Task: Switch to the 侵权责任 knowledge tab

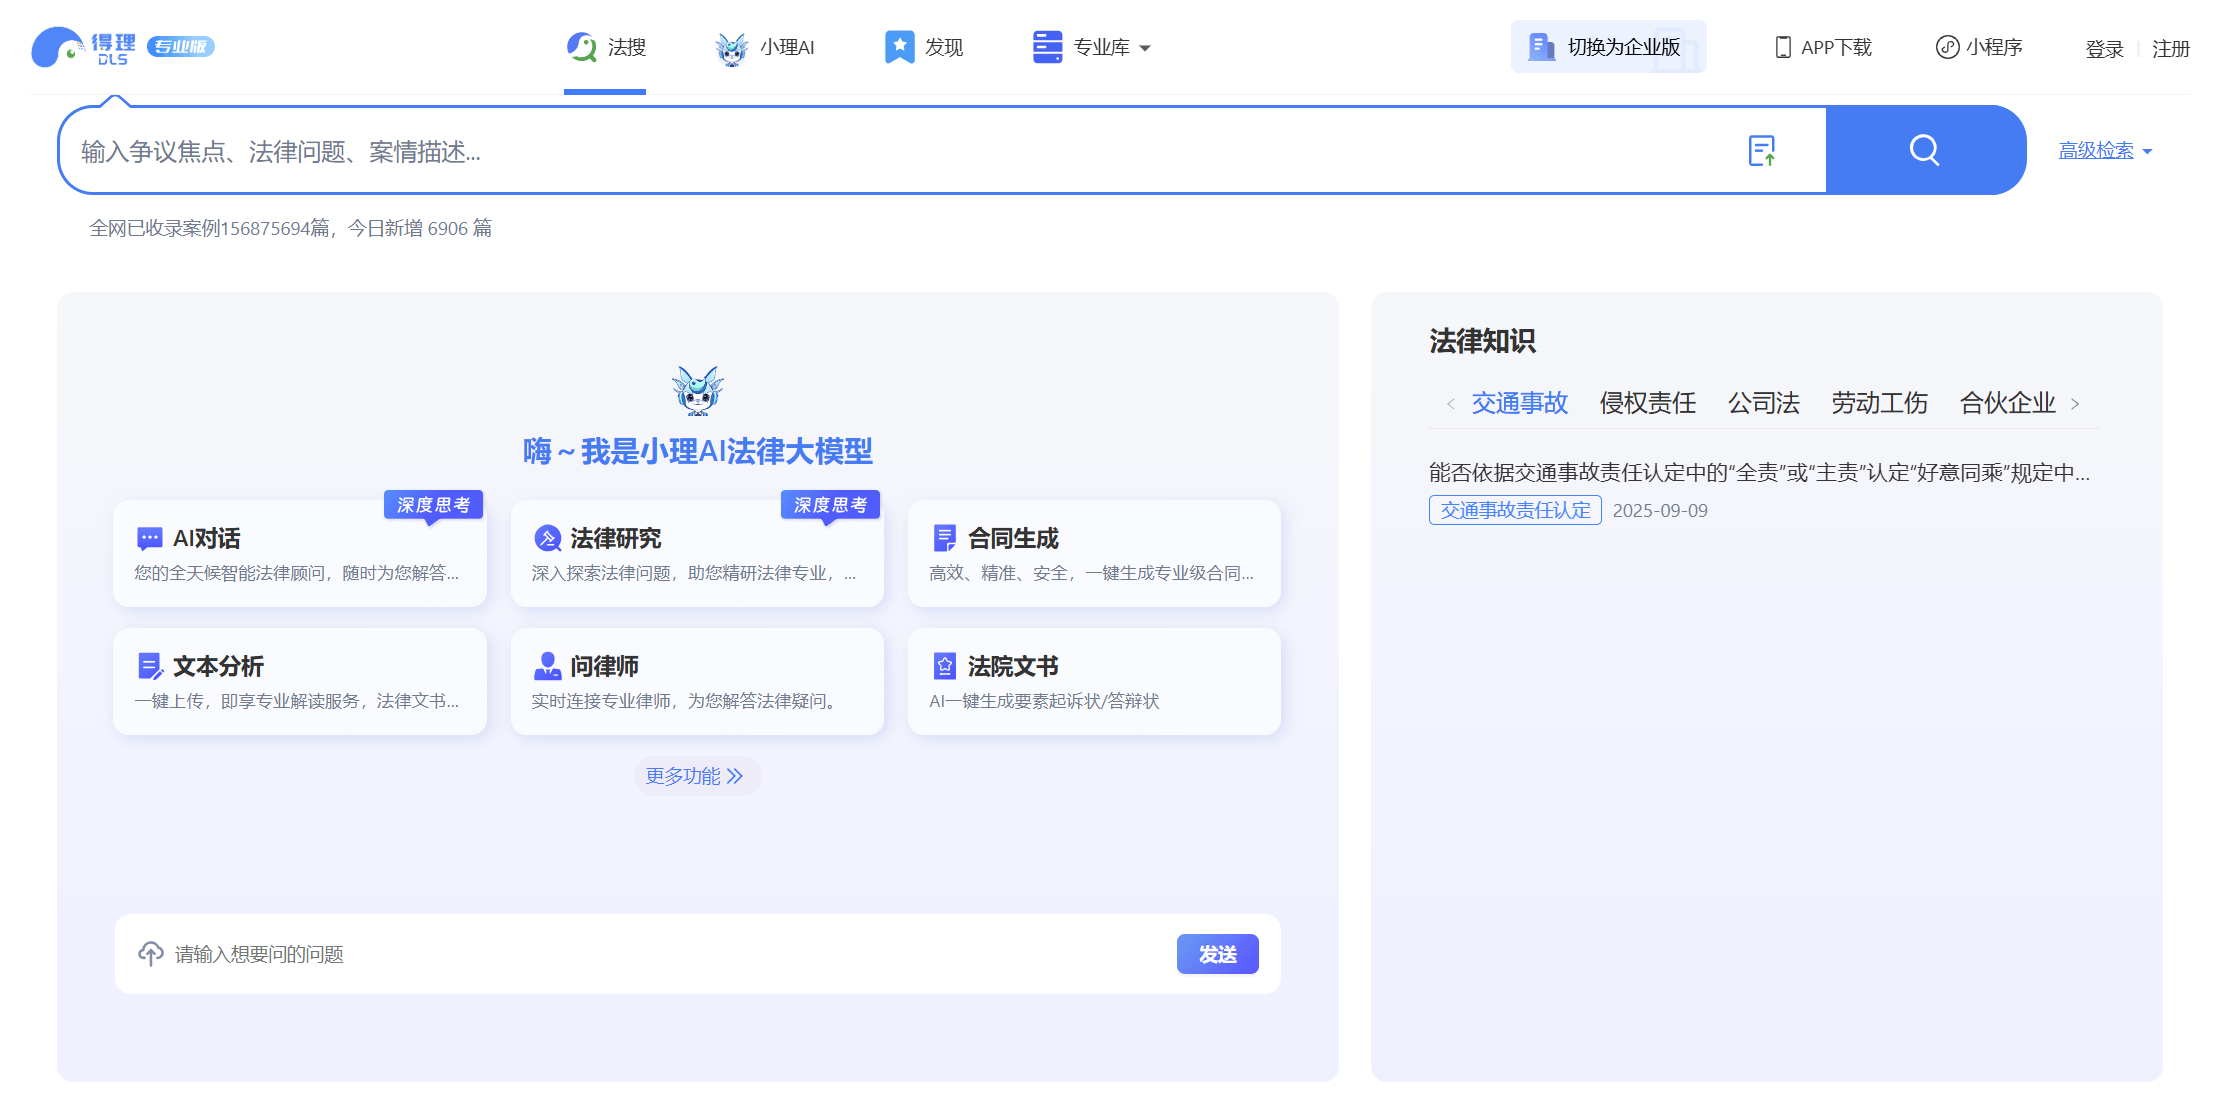Action: click(1647, 403)
